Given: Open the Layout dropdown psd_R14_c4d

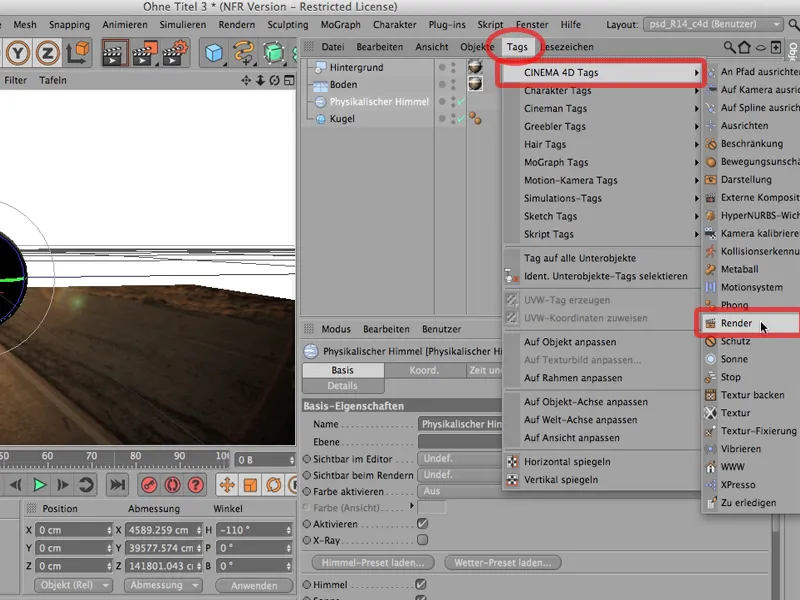Looking at the screenshot, I should [x=713, y=24].
